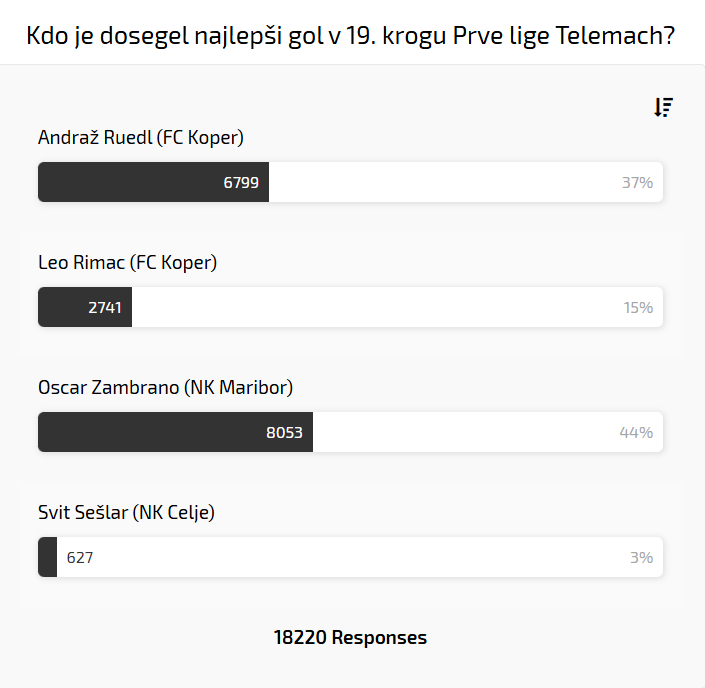Image resolution: width=705 pixels, height=688 pixels.
Task: Click the 18220 Responses total
Action: click(350, 638)
